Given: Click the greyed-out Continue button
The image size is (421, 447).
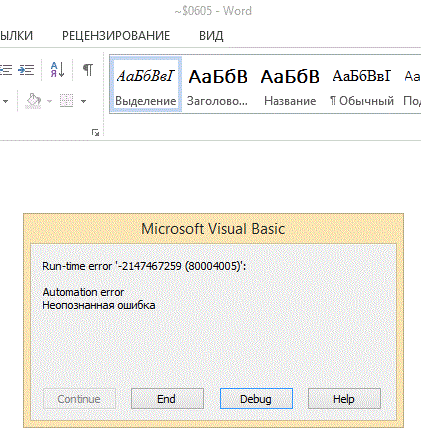Looking at the screenshot, I should (79, 399).
